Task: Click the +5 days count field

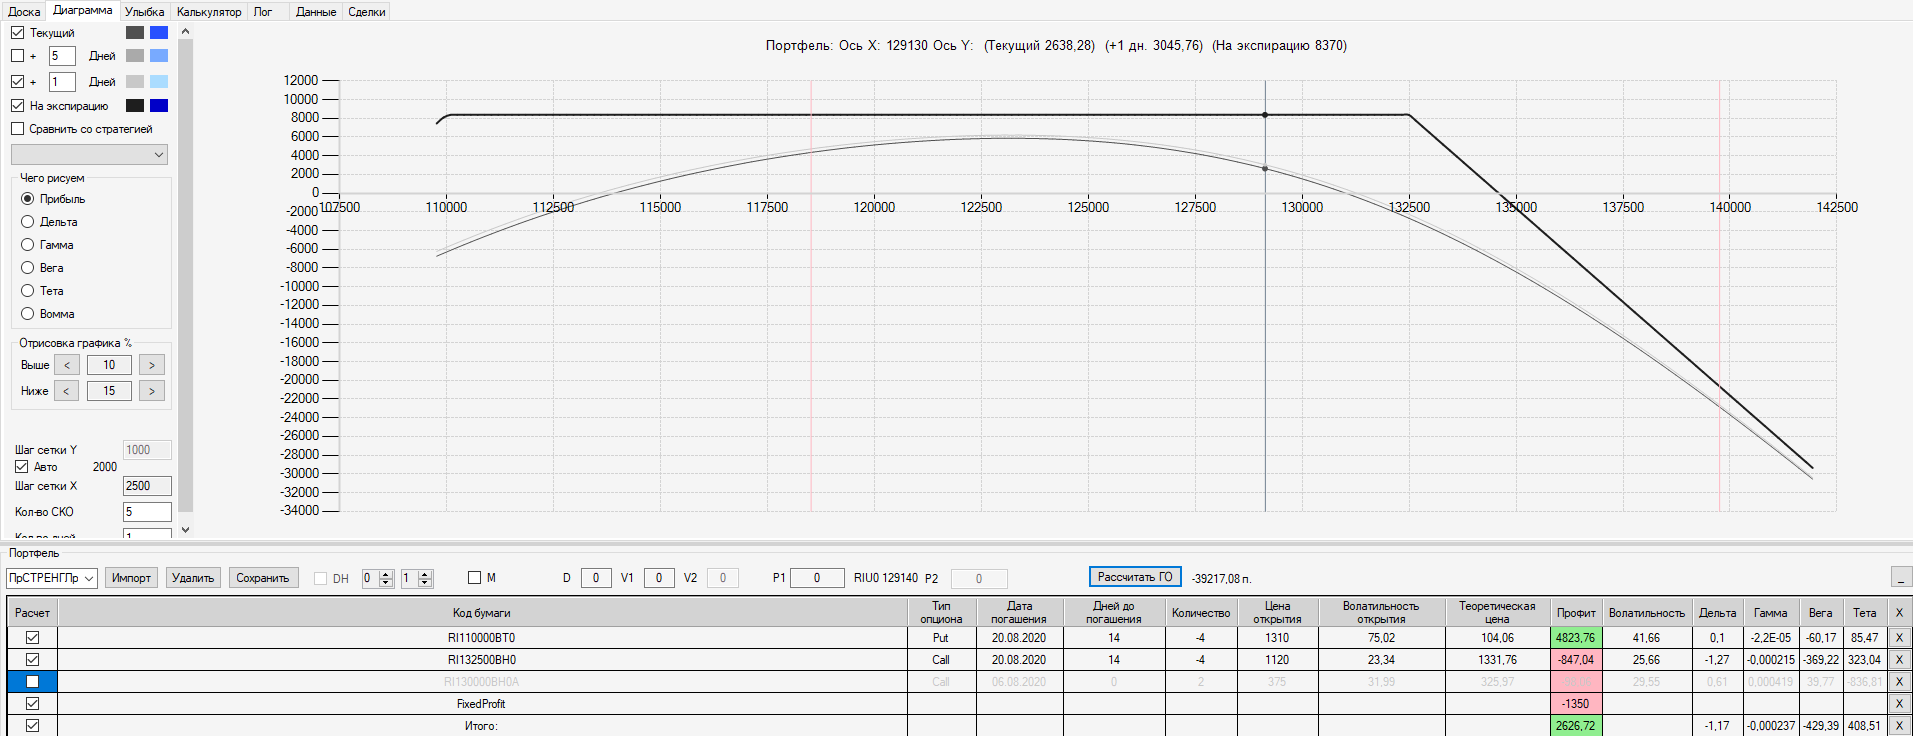Action: pos(62,56)
